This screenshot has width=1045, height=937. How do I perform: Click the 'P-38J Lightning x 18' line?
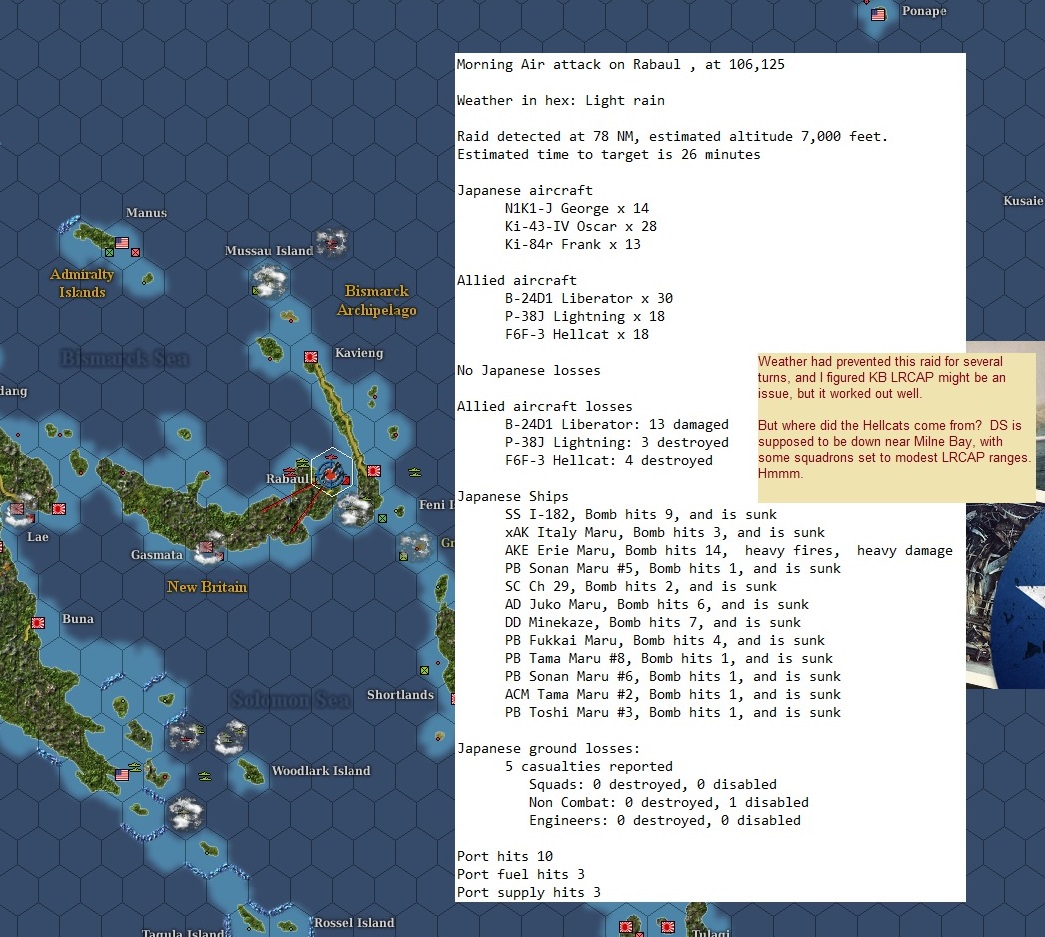[584, 317]
